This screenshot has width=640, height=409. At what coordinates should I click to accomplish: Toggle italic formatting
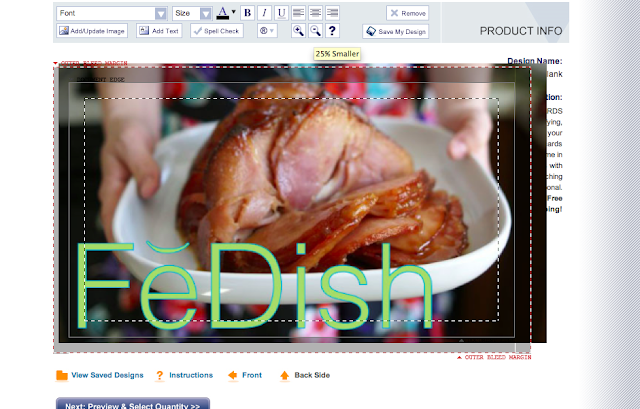[264, 13]
